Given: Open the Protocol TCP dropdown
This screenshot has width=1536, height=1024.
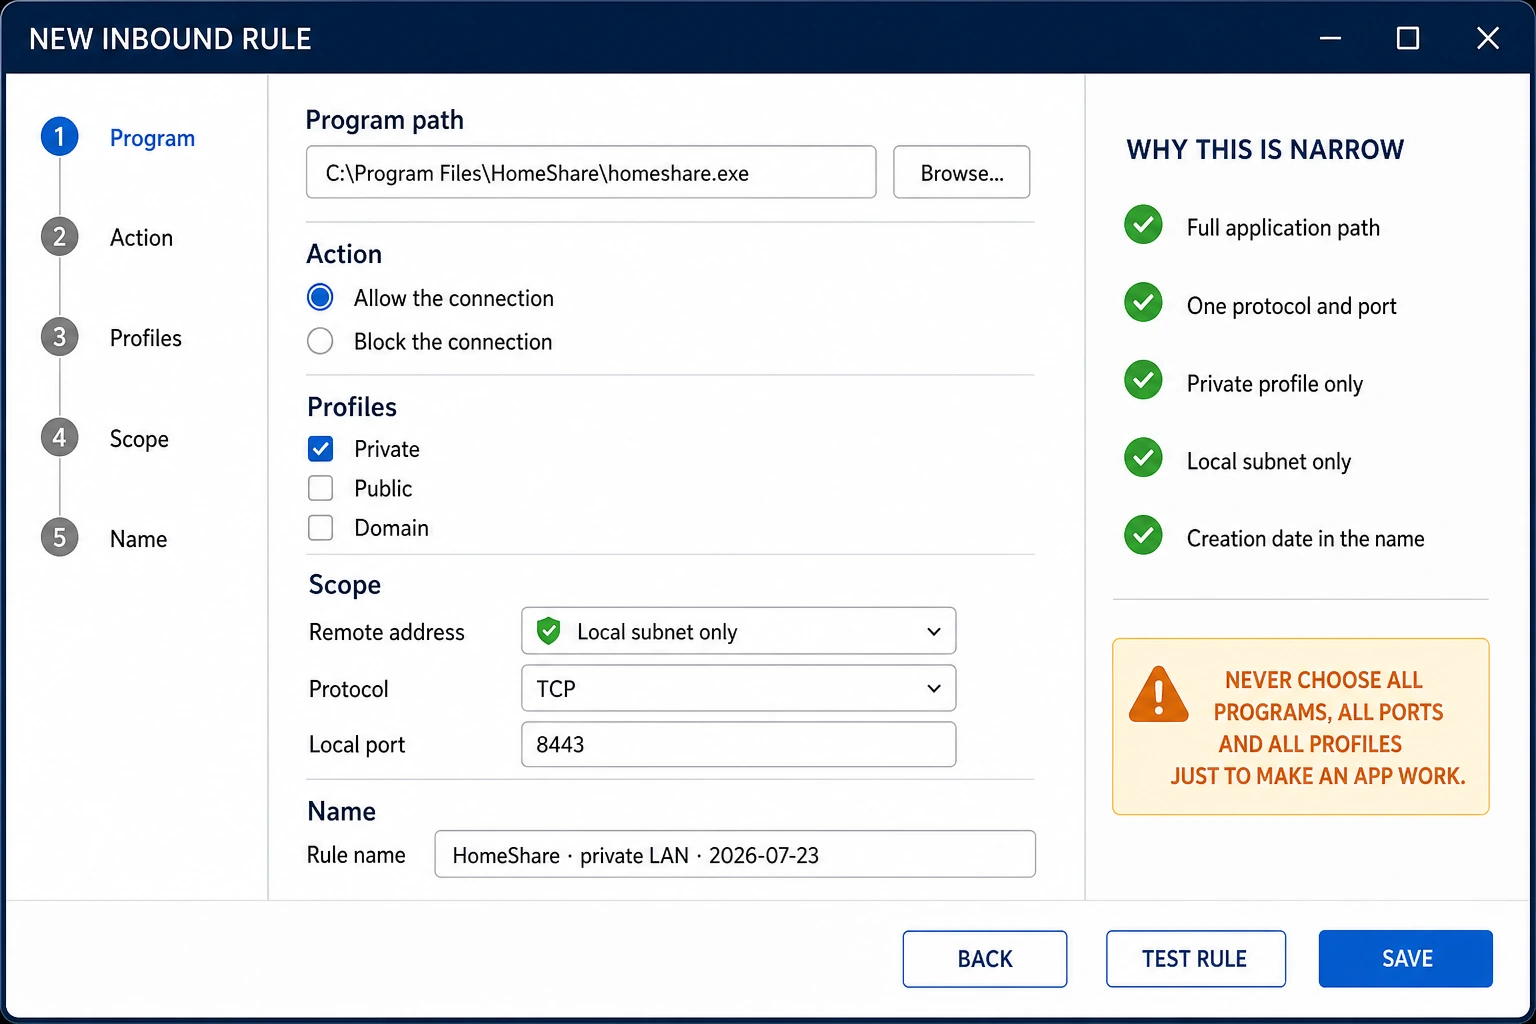Looking at the screenshot, I should [739, 688].
